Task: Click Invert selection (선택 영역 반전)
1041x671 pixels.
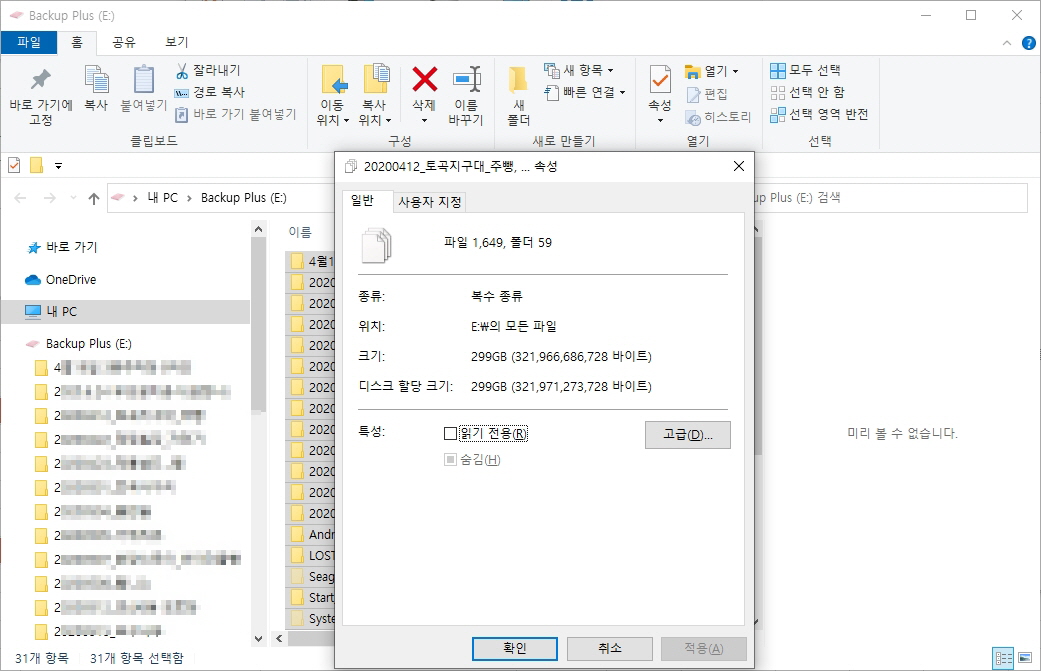Action: click(x=819, y=114)
